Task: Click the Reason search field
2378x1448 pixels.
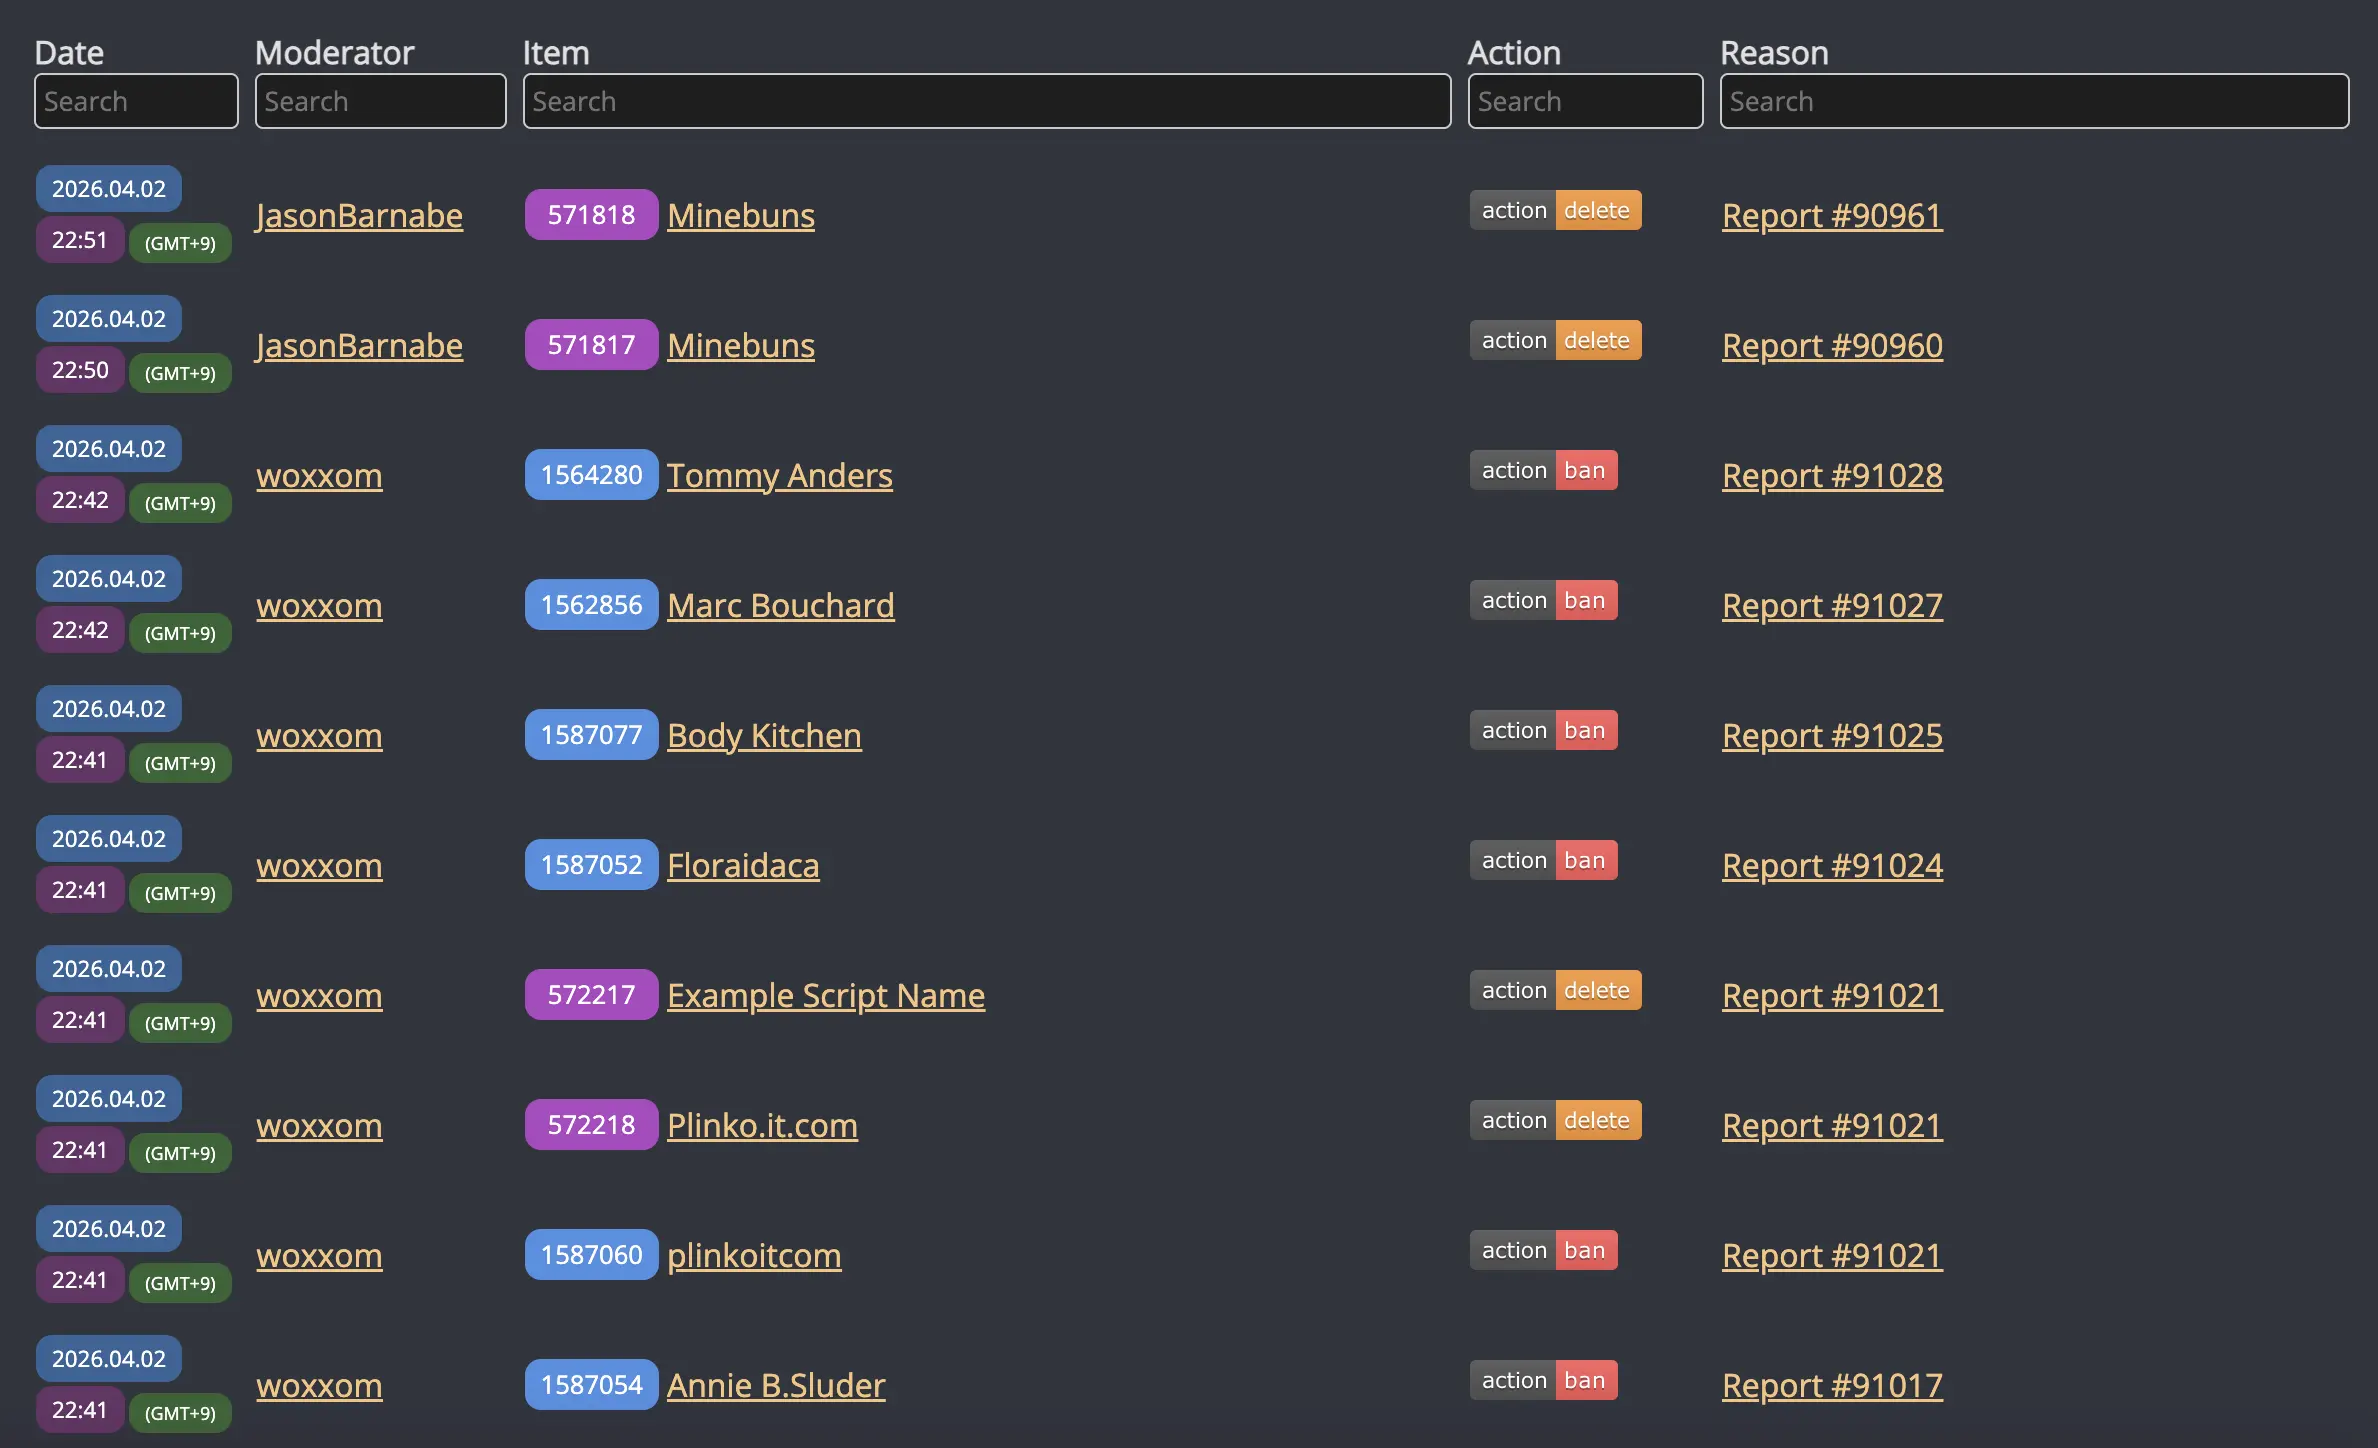Action: pos(2033,101)
